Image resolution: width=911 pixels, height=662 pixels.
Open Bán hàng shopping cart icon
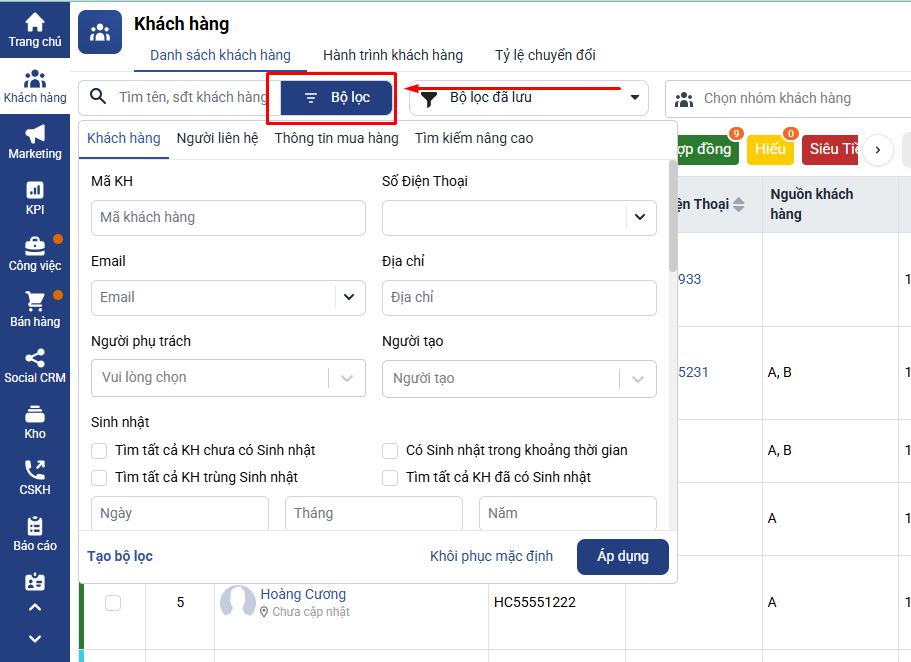35,302
